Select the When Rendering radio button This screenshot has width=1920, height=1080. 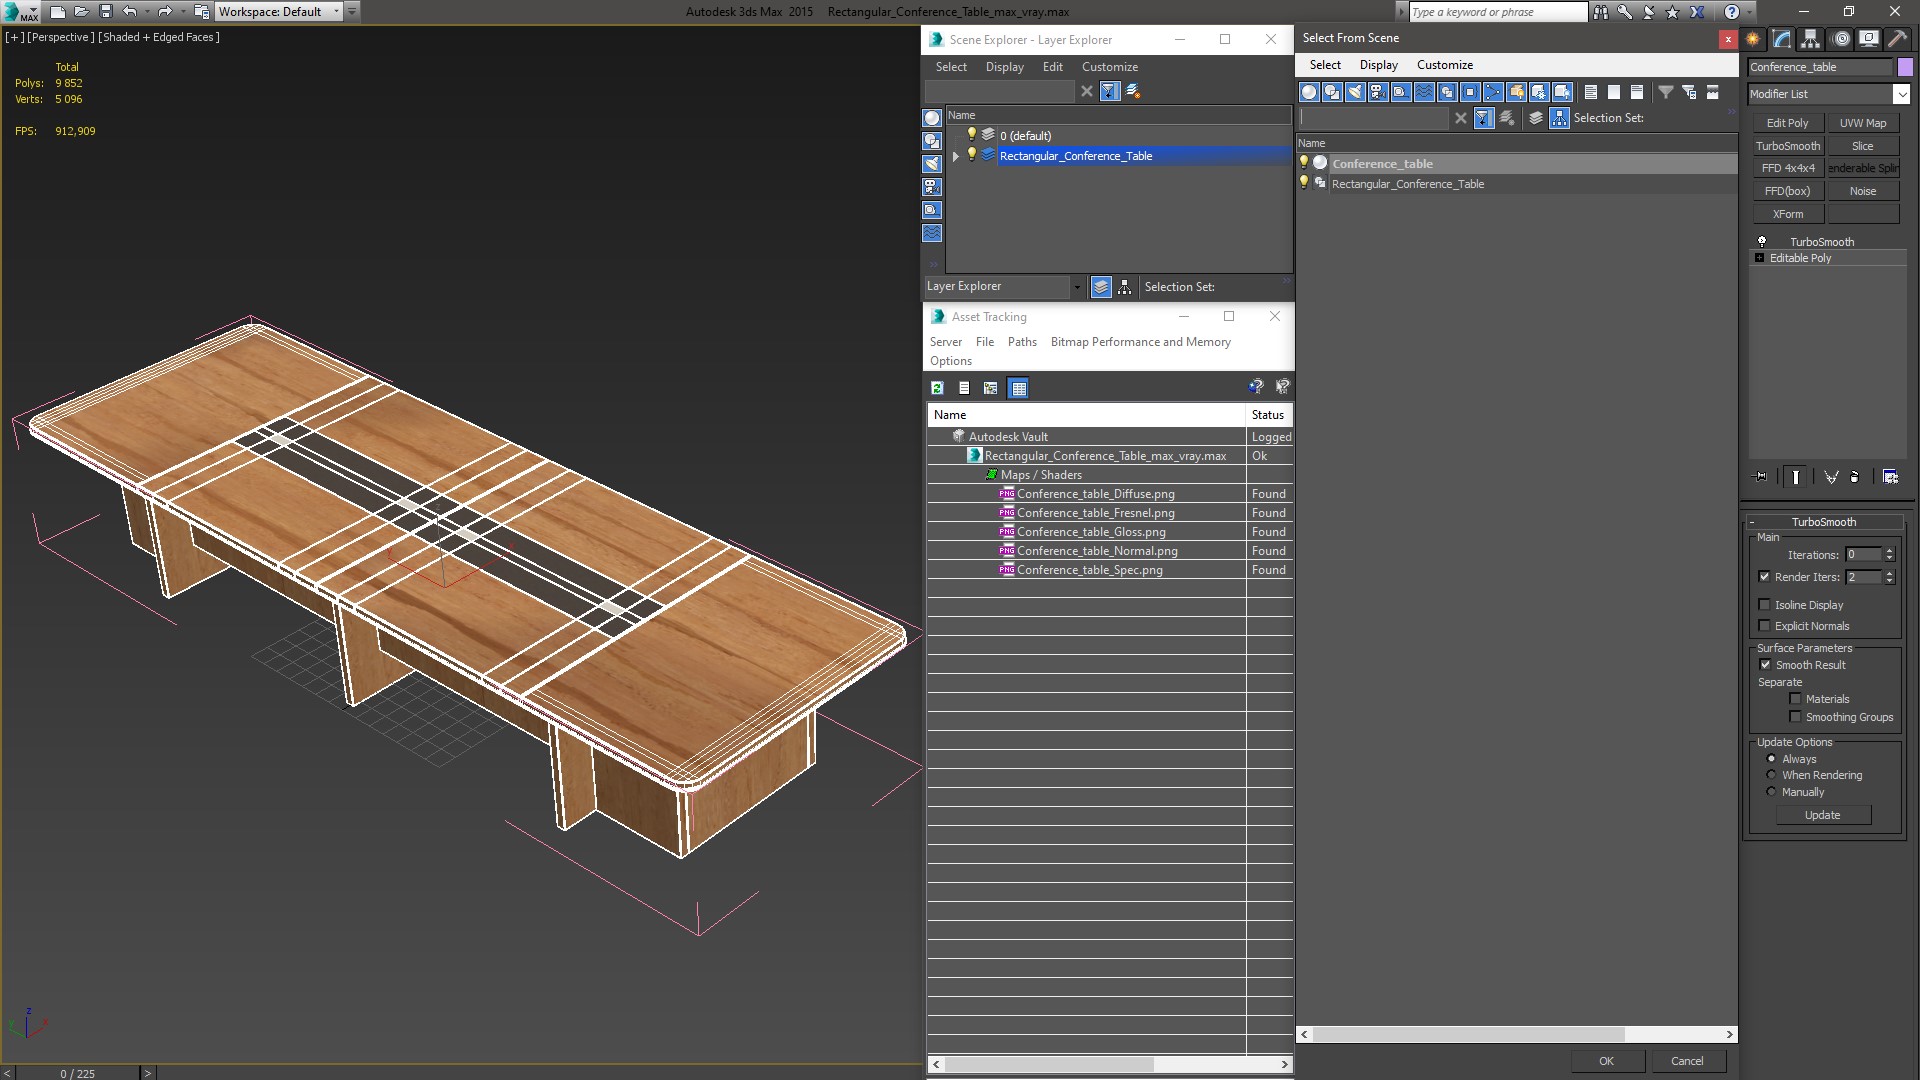pyautogui.click(x=1771, y=775)
